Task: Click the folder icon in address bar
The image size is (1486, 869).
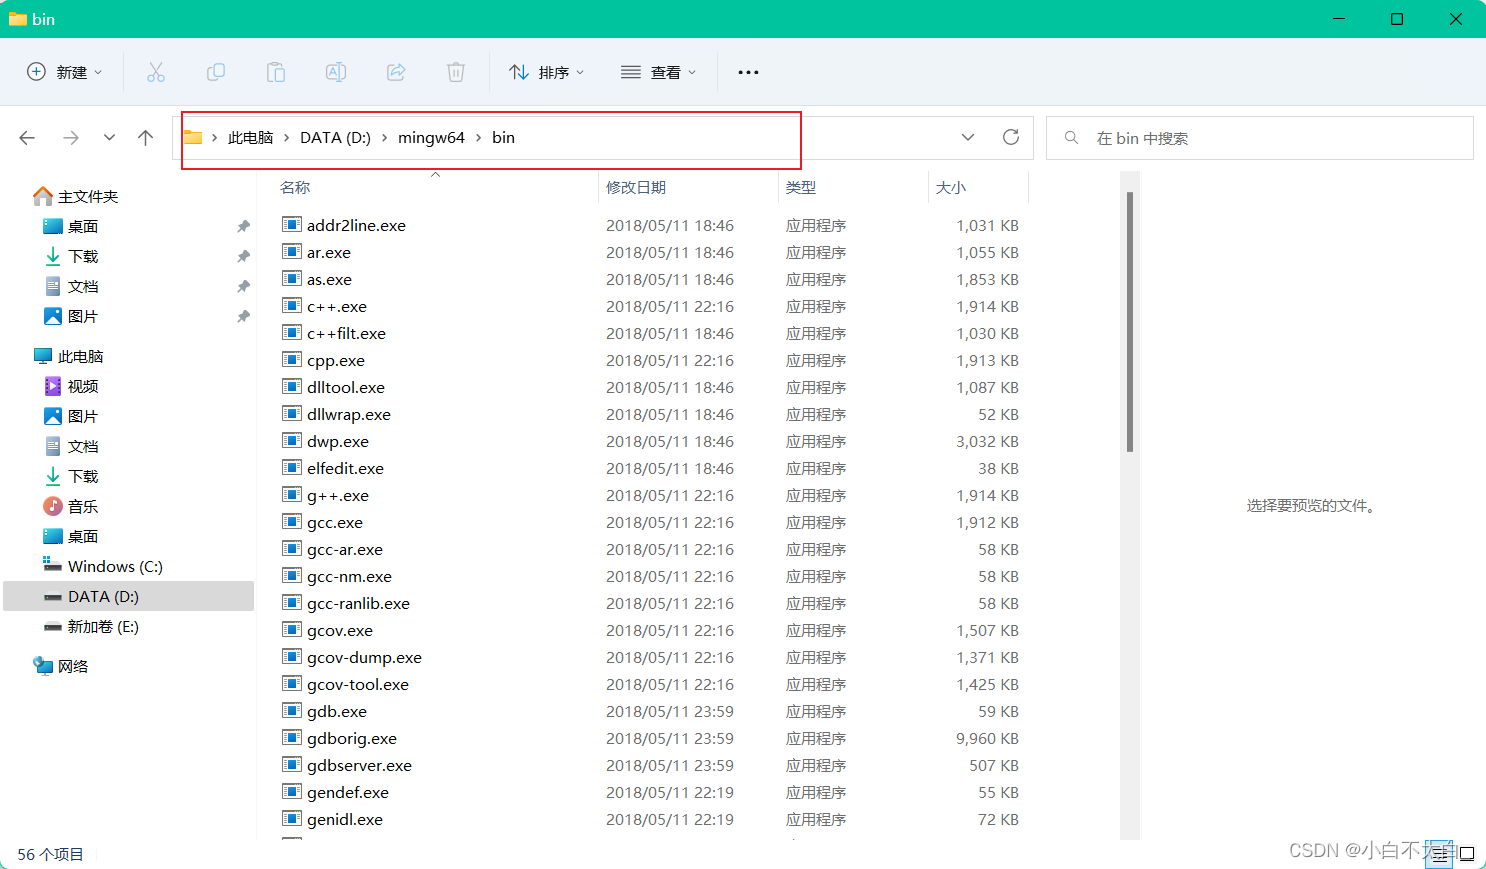Action: [x=193, y=137]
